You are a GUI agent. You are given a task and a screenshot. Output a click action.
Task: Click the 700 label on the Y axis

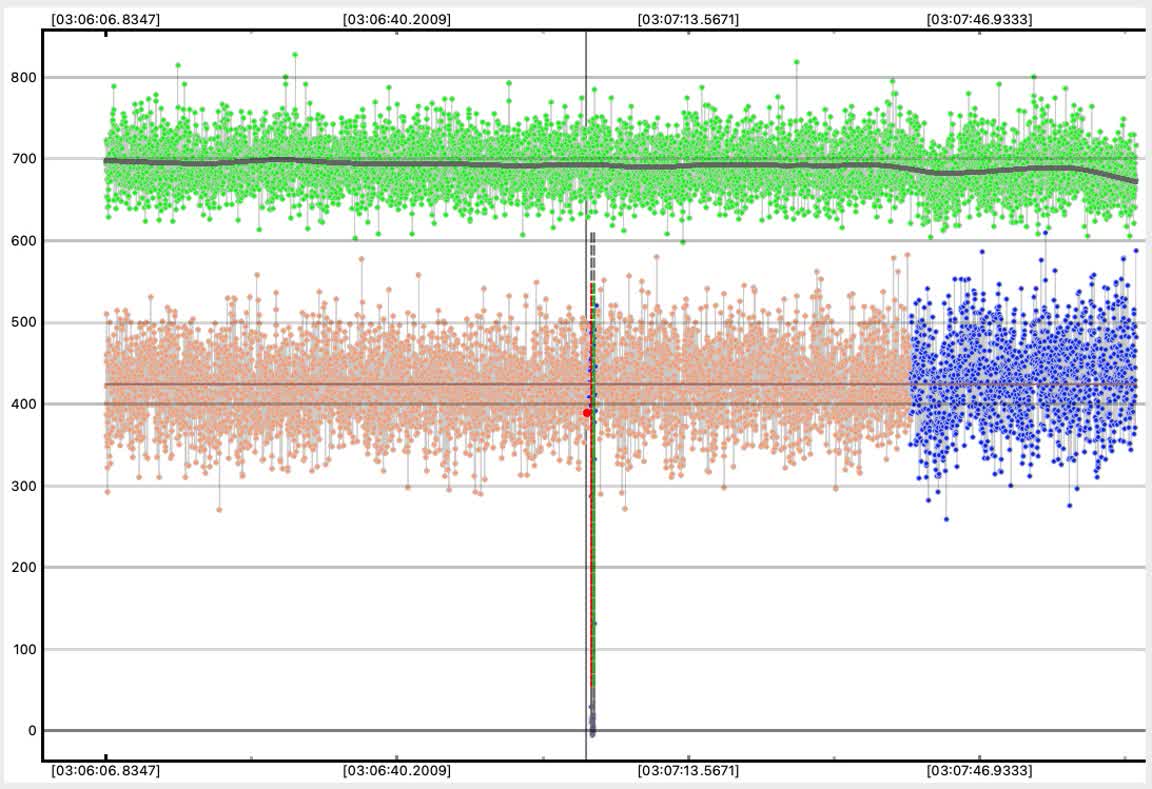click(x=23, y=159)
